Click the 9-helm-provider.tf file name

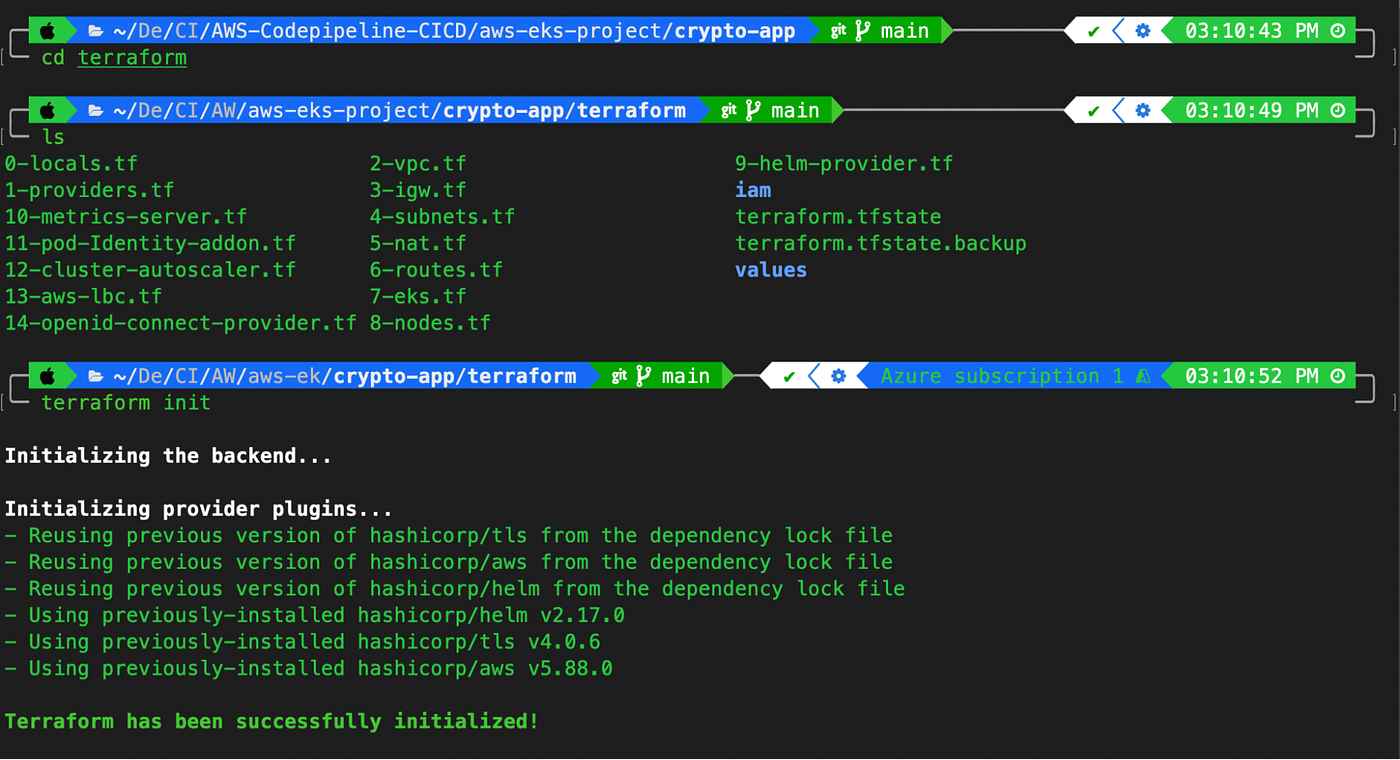[844, 164]
